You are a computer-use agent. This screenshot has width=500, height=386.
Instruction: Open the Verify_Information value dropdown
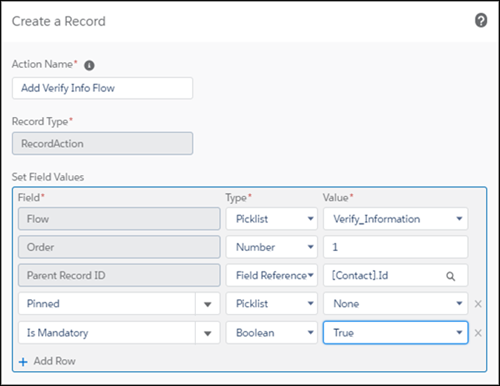coord(396,219)
